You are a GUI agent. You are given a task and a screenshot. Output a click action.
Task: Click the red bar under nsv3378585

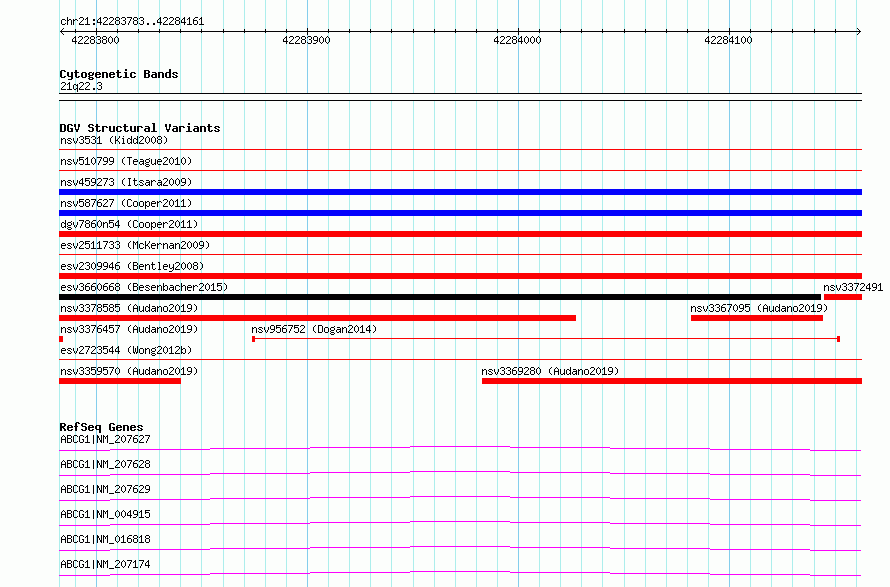(317, 318)
